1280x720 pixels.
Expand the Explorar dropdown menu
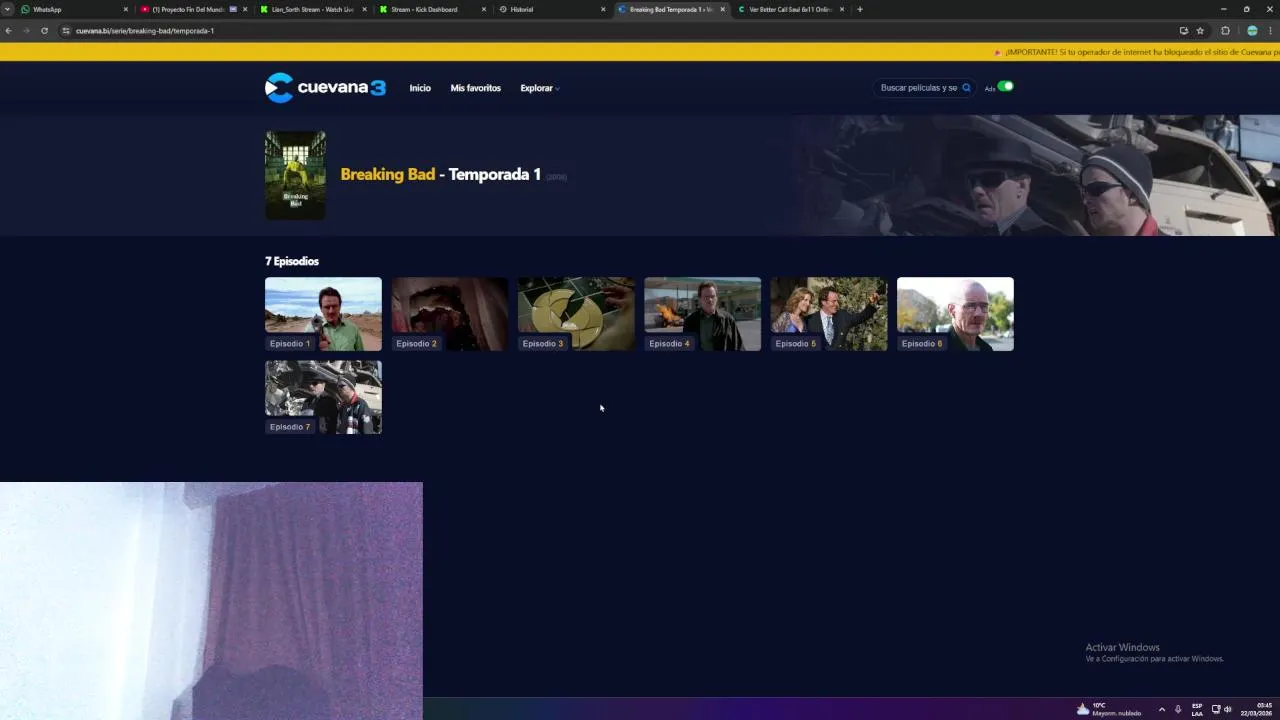point(539,88)
